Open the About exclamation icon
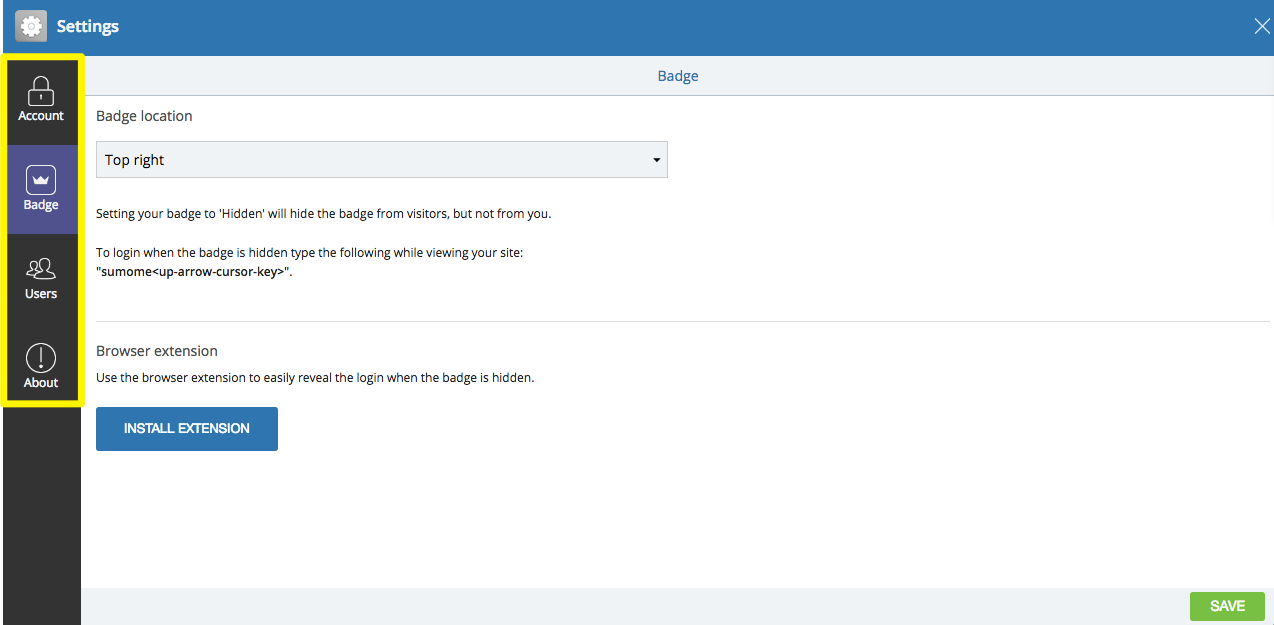Image resolution: width=1274 pixels, height=625 pixels. click(41, 358)
